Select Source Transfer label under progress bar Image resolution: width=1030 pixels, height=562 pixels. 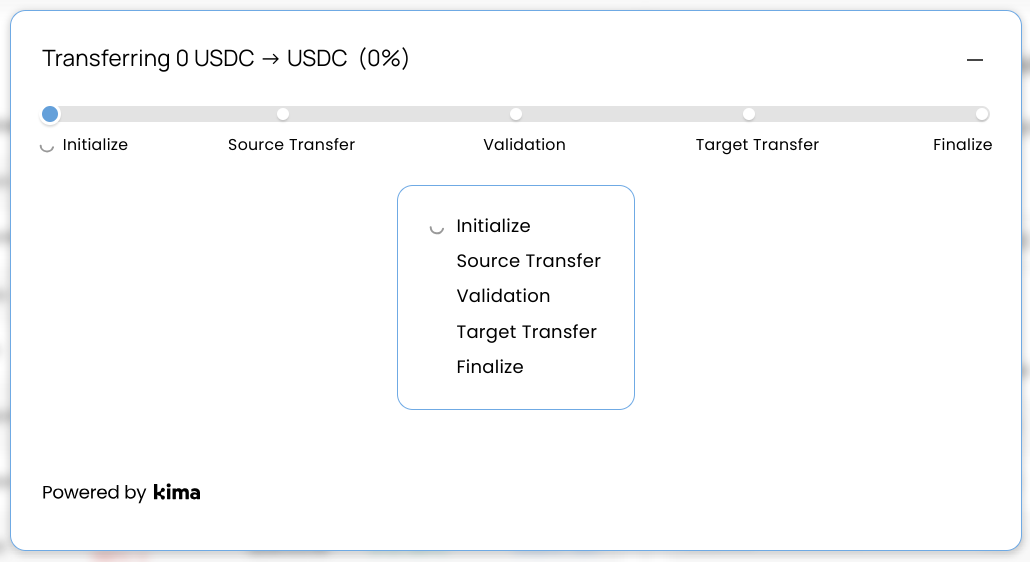(x=291, y=145)
